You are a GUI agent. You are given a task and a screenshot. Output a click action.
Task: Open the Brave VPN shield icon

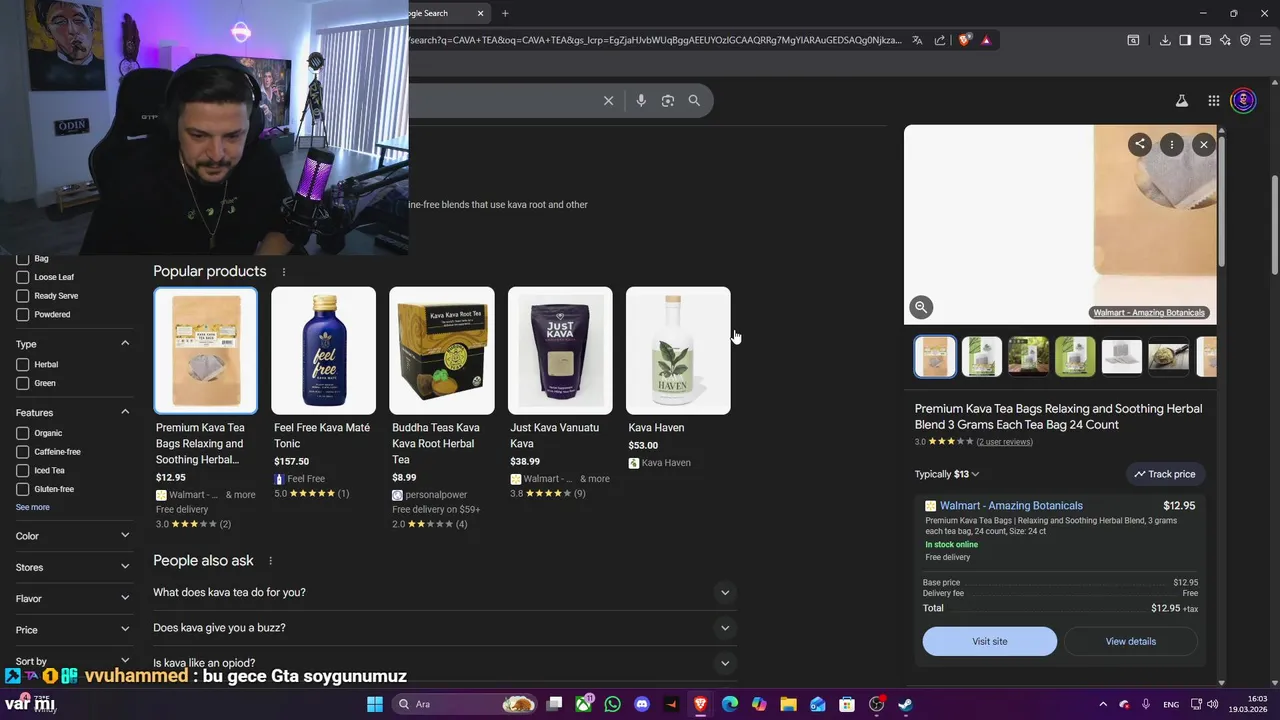click(1245, 41)
